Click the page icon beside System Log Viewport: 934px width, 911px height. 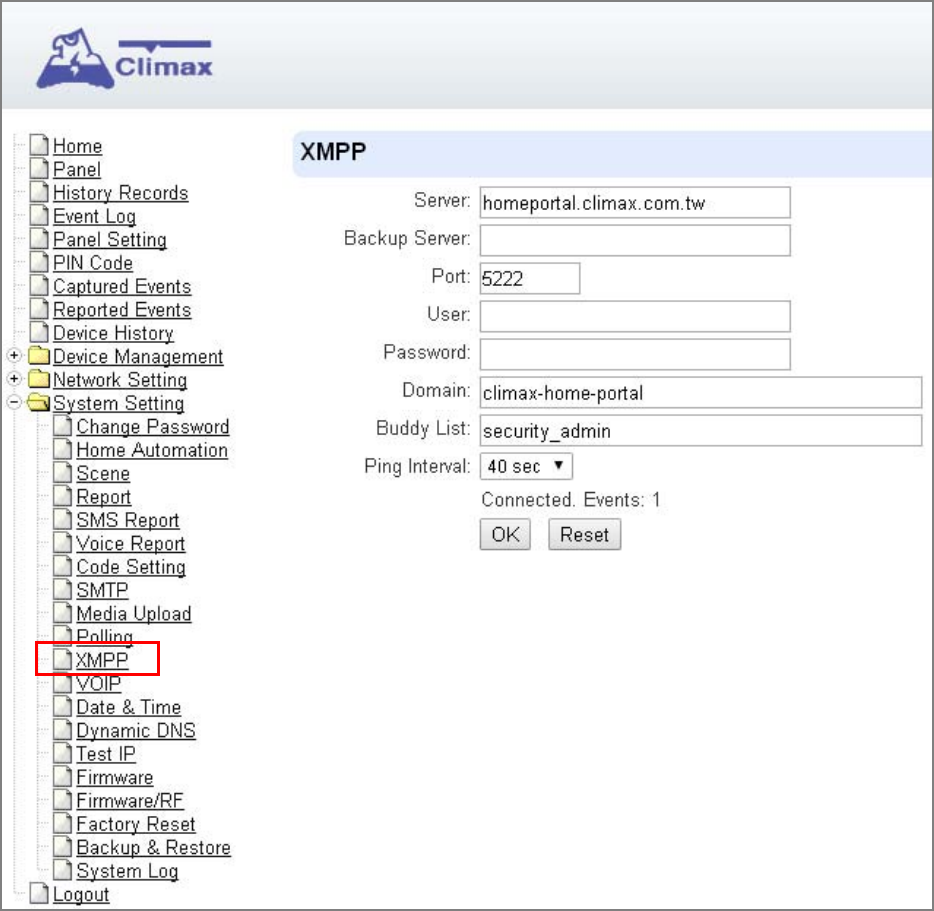point(63,870)
